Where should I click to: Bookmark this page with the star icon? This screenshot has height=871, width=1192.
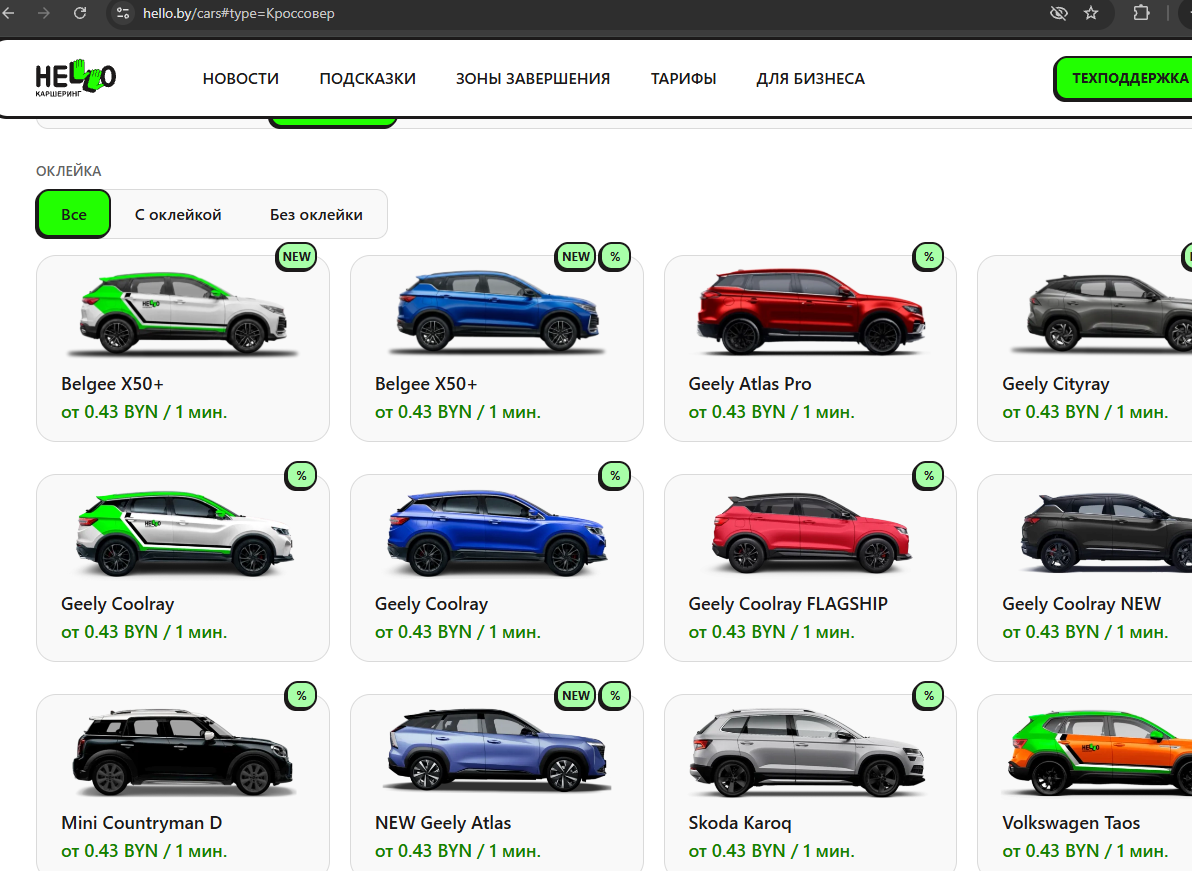[x=1091, y=13]
